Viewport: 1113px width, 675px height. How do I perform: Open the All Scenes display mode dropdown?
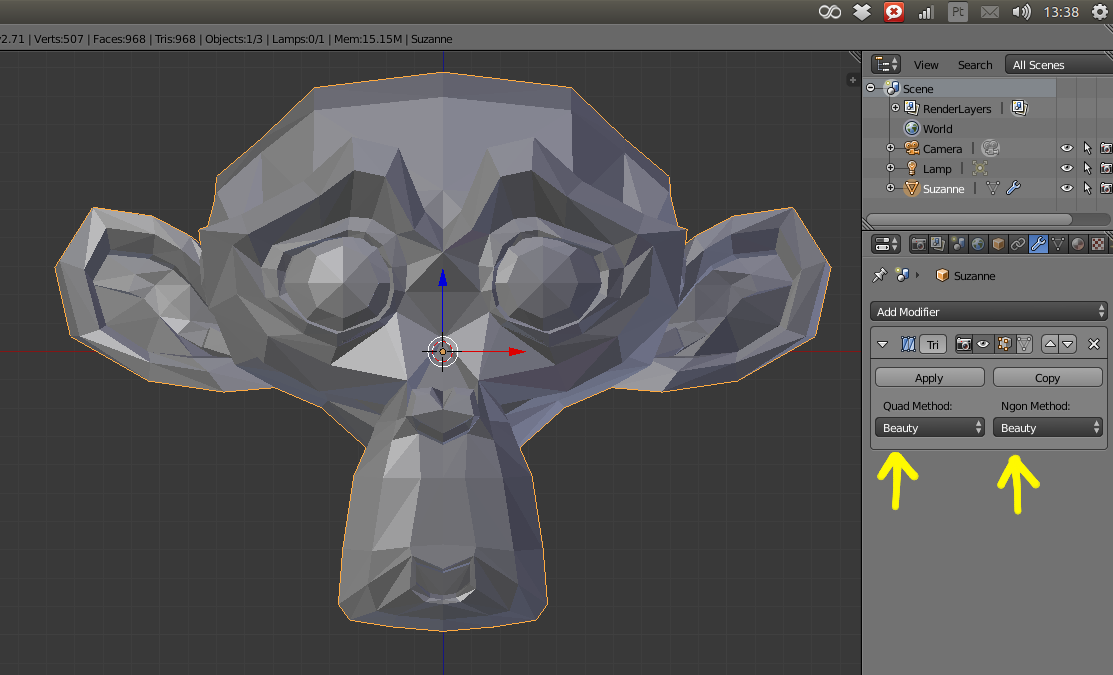1058,65
